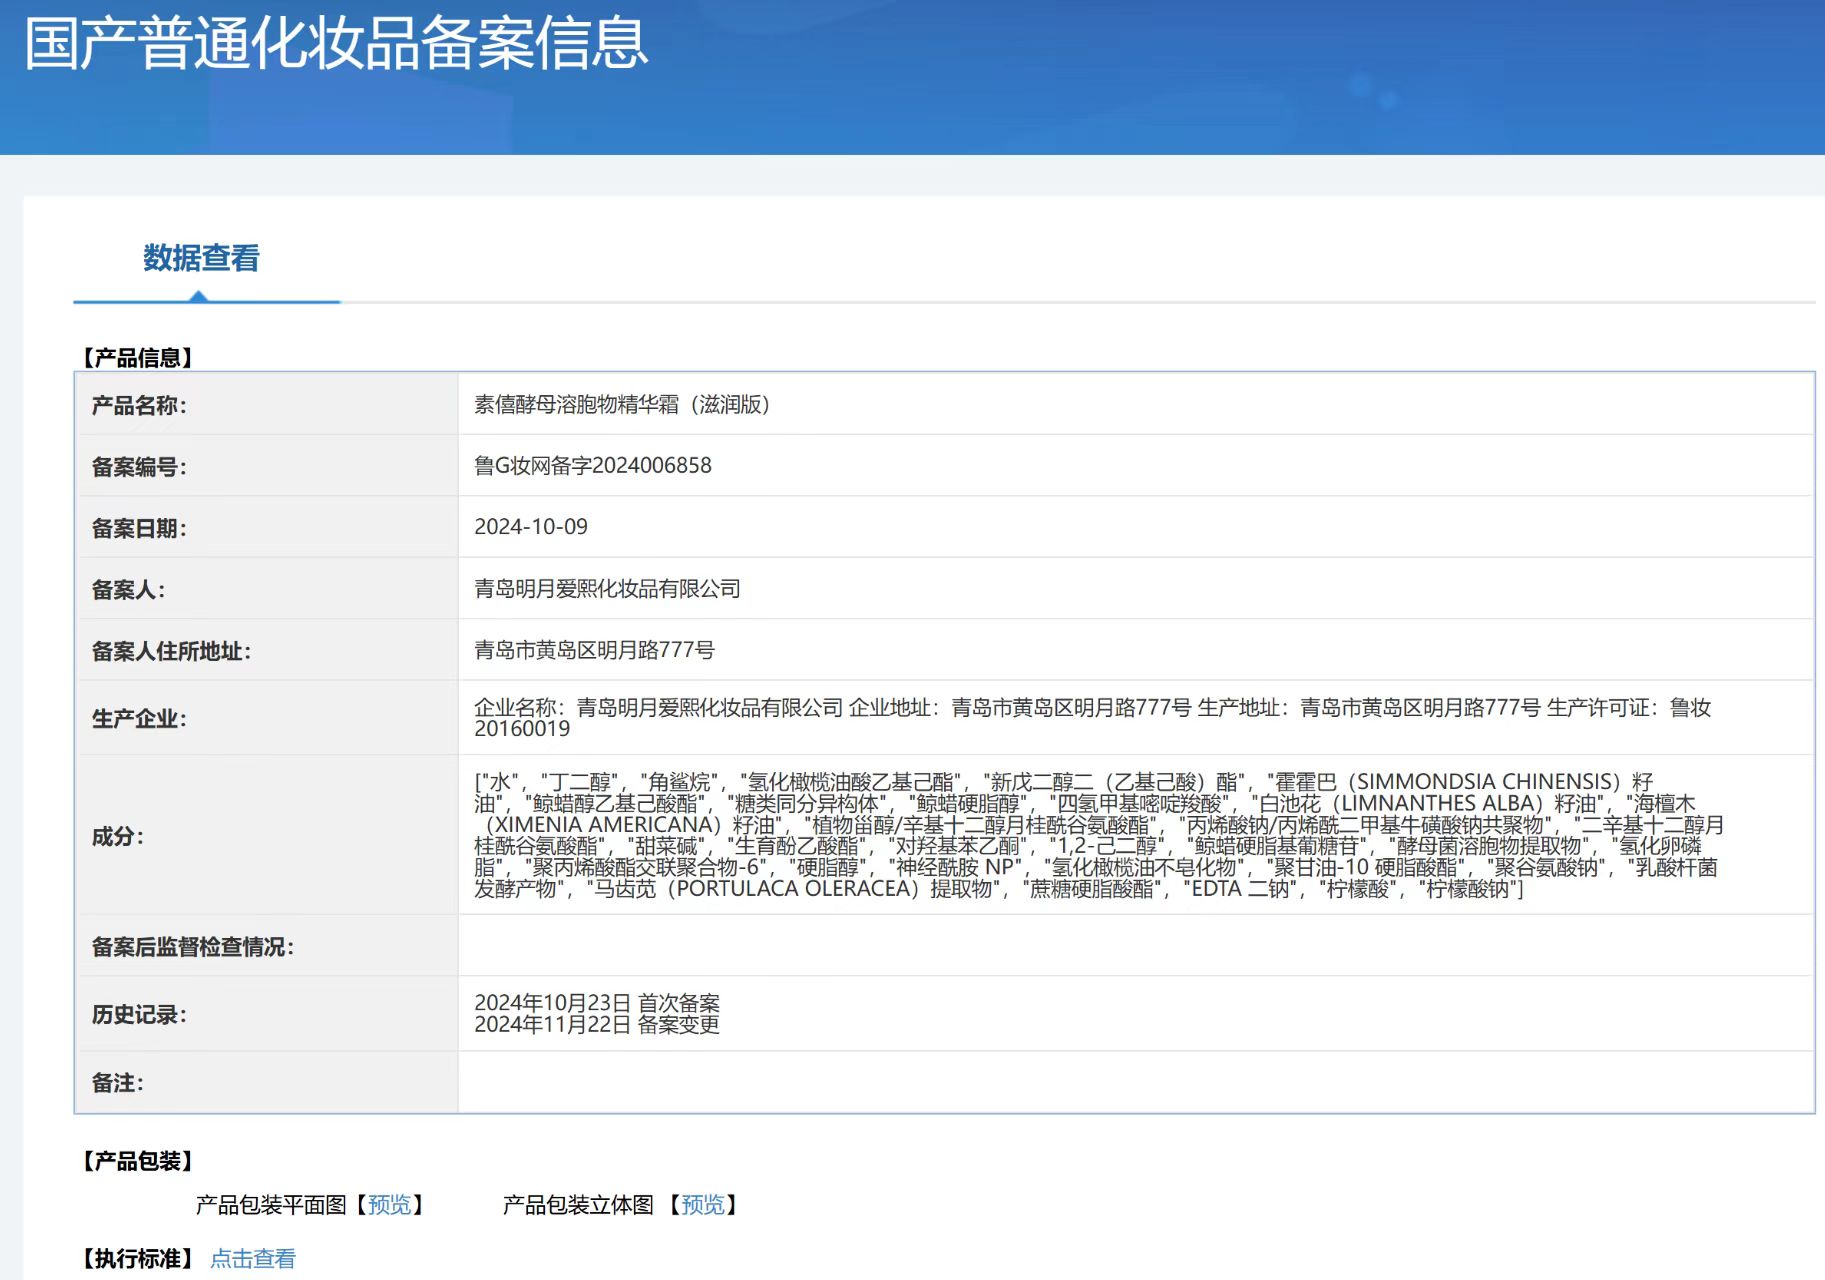
Task: Open the 点击查看 link for 执行标准
Action: (253, 1259)
